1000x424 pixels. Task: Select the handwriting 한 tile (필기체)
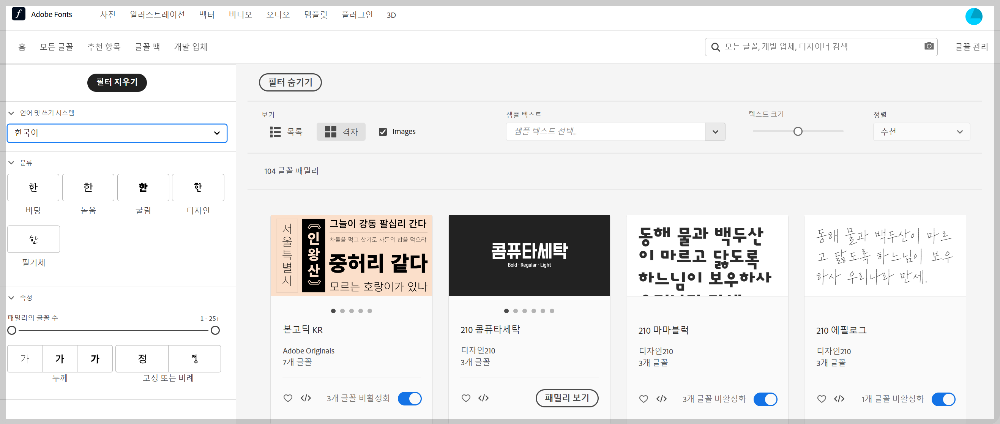coord(33,239)
